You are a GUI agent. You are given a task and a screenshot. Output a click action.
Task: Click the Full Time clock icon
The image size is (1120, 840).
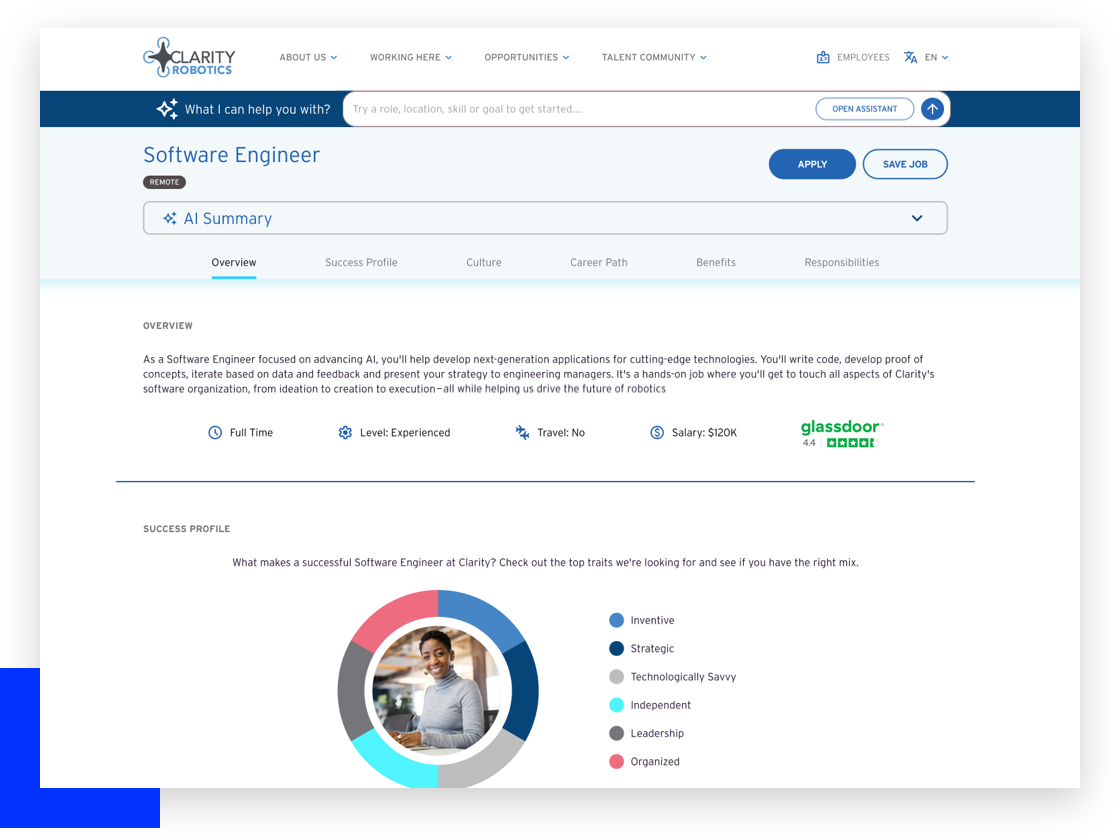(x=215, y=433)
